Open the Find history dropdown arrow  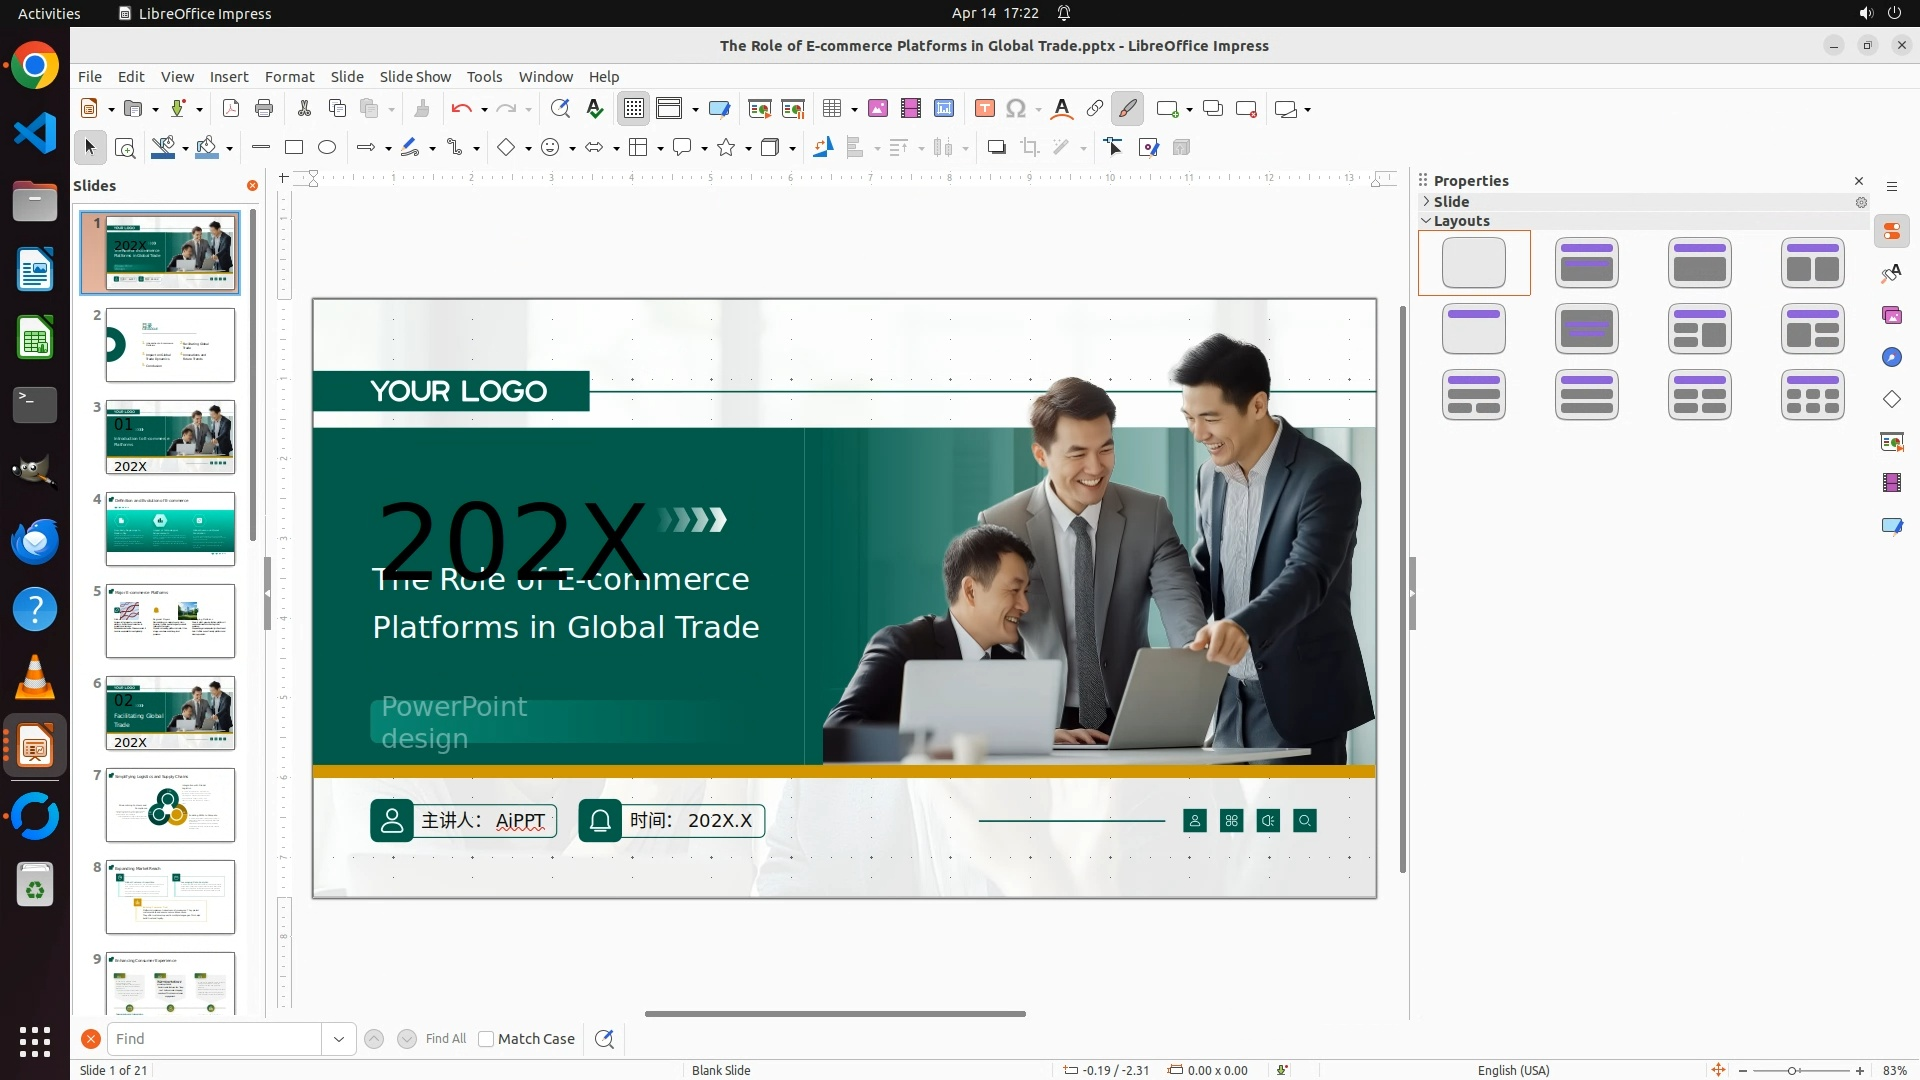(x=339, y=1039)
